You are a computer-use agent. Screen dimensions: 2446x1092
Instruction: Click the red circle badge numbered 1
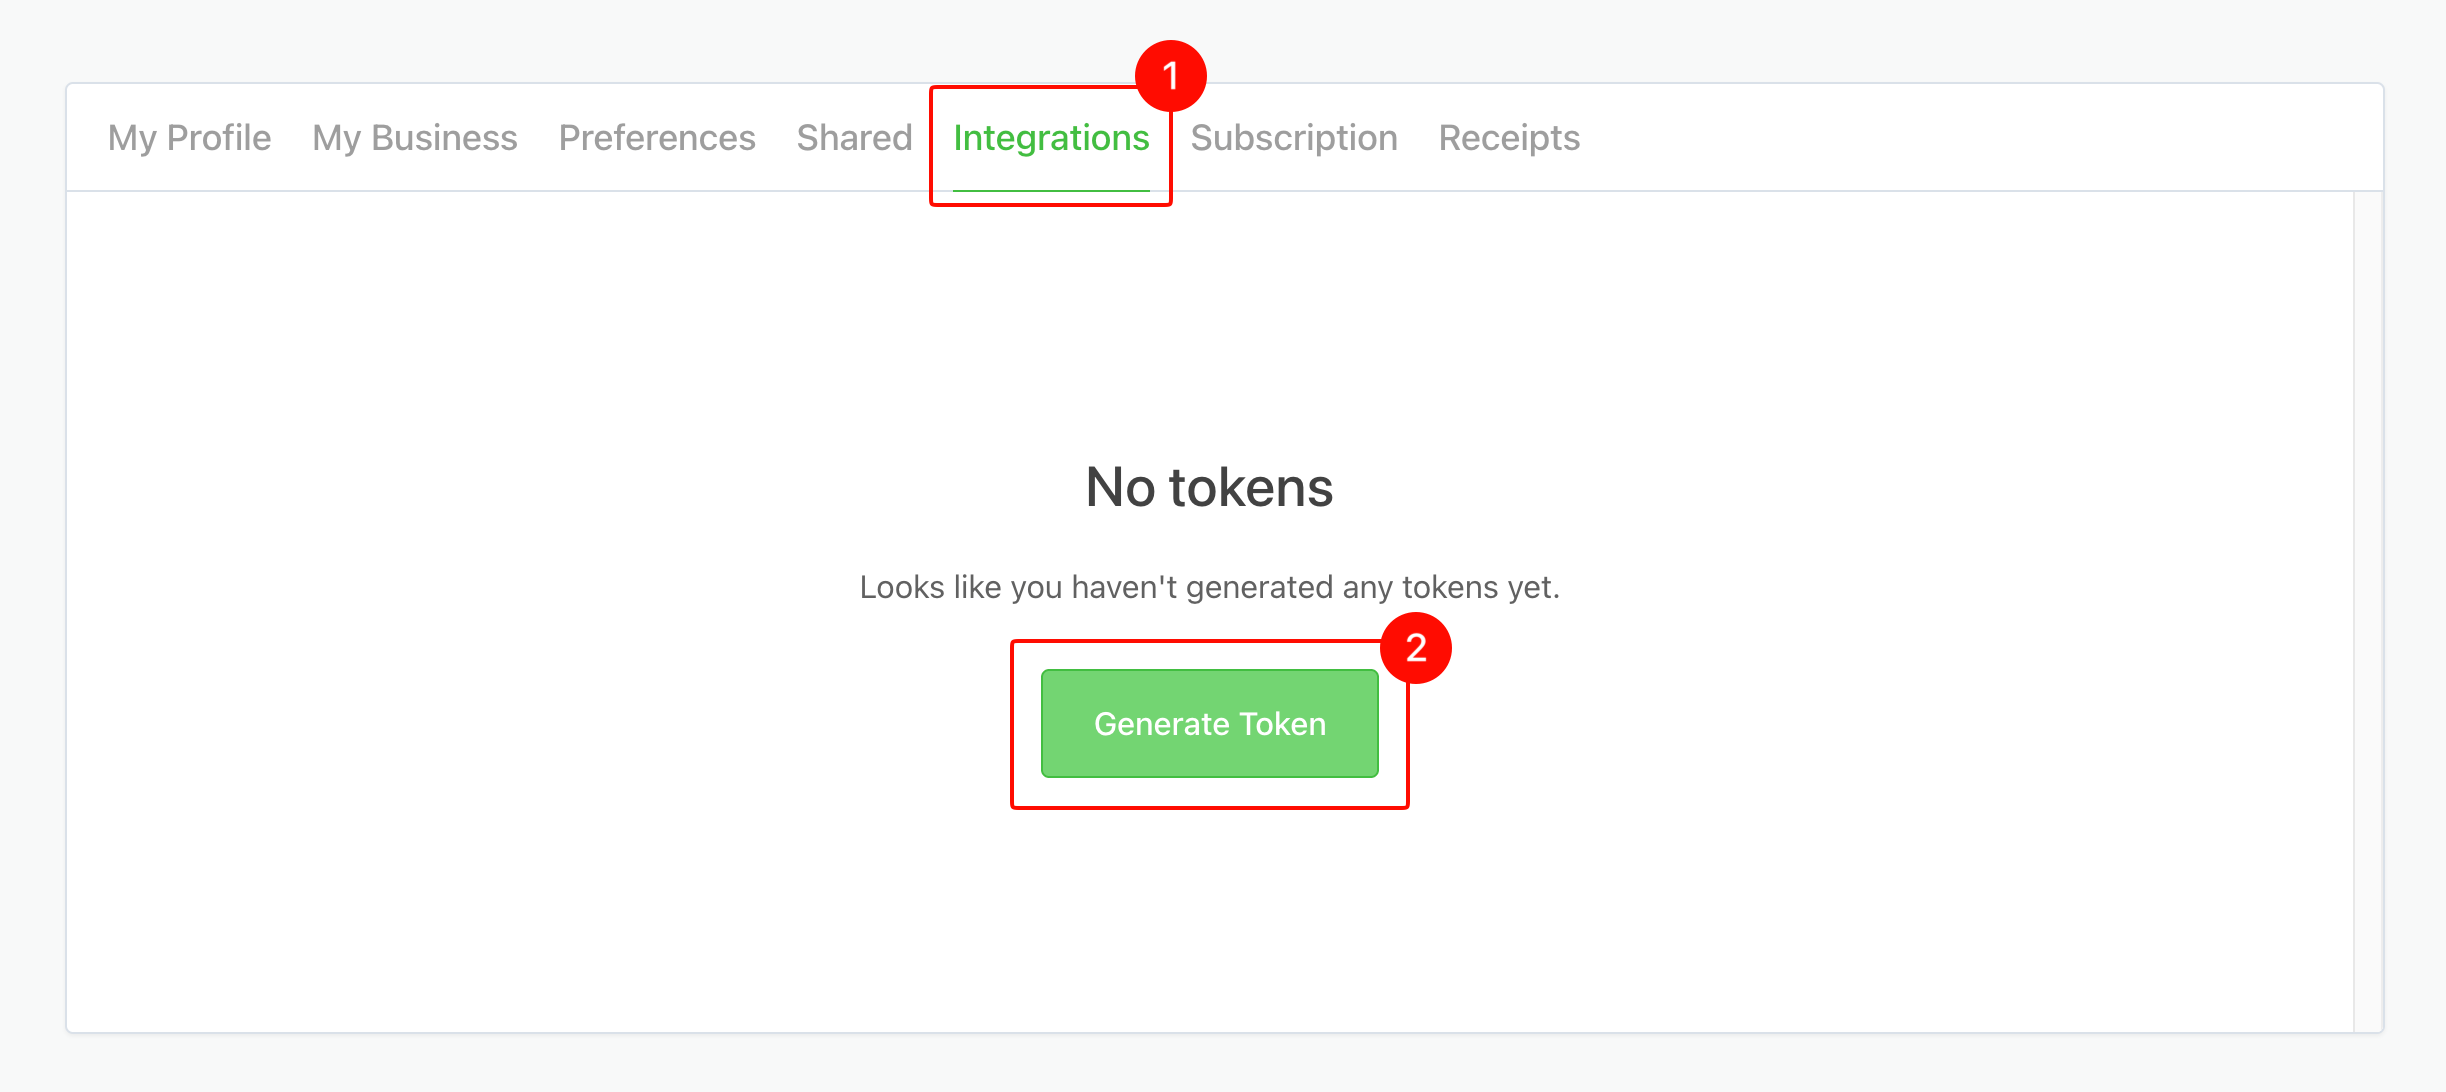(1171, 76)
